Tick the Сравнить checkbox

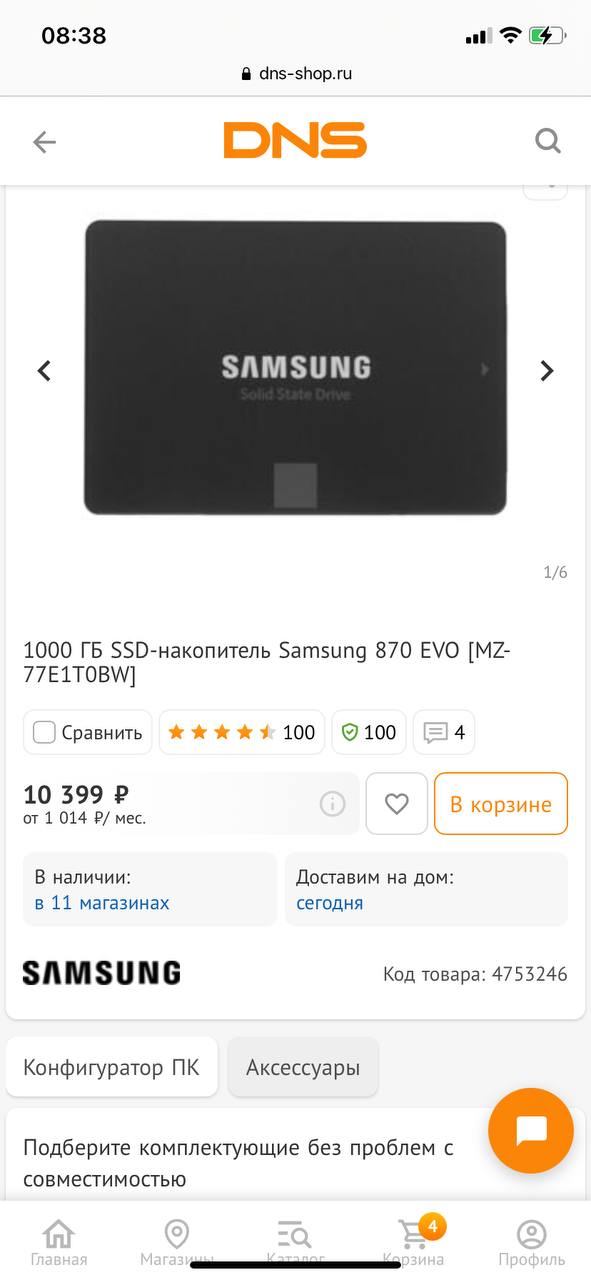point(44,732)
